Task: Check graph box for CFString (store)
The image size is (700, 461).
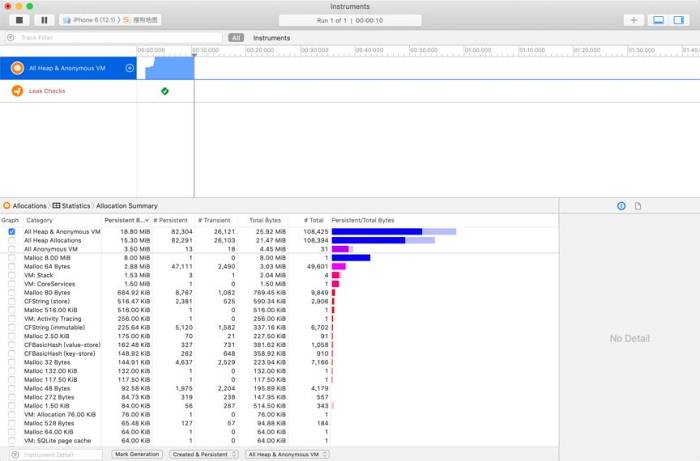Action: click(x=12, y=301)
